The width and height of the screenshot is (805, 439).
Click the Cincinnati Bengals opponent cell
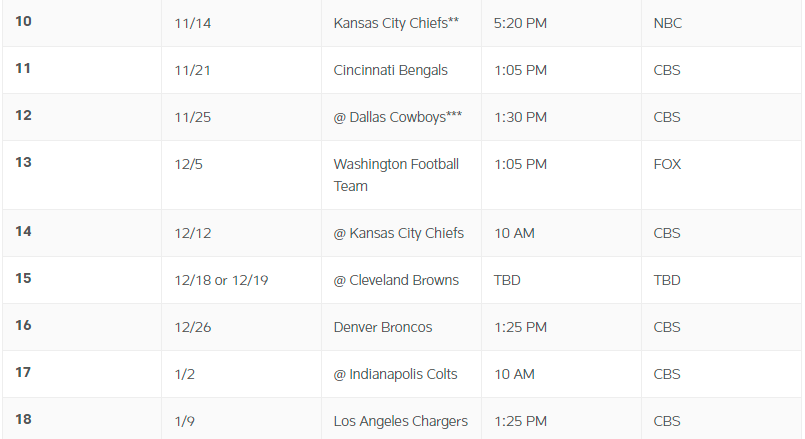click(390, 70)
